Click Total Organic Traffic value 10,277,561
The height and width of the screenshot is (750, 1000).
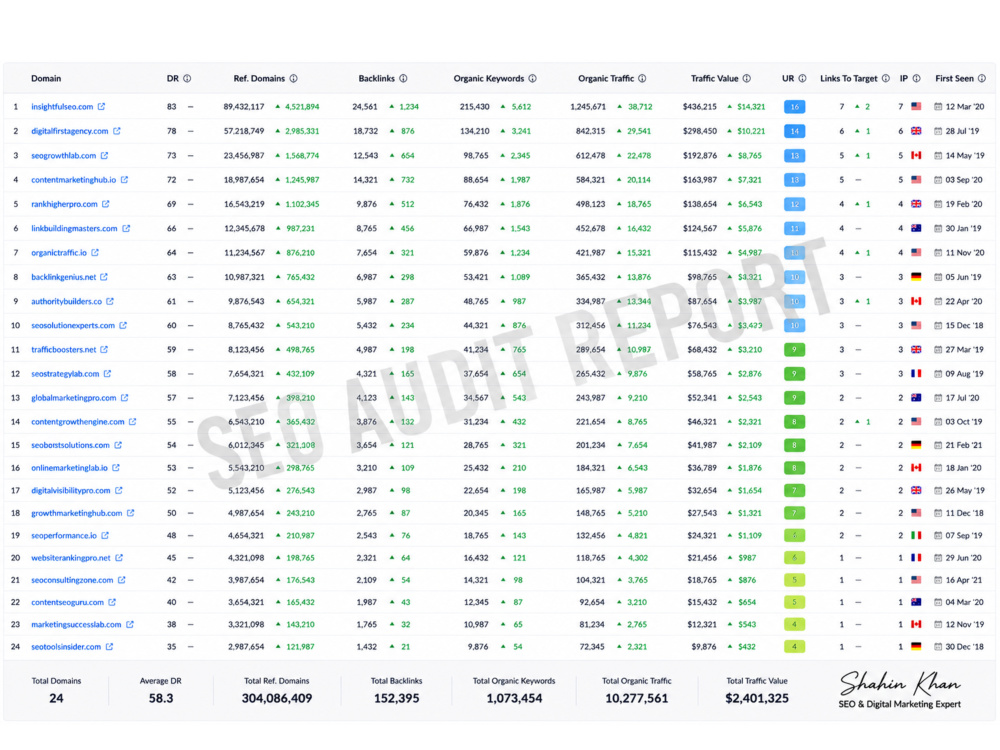[x=636, y=698]
